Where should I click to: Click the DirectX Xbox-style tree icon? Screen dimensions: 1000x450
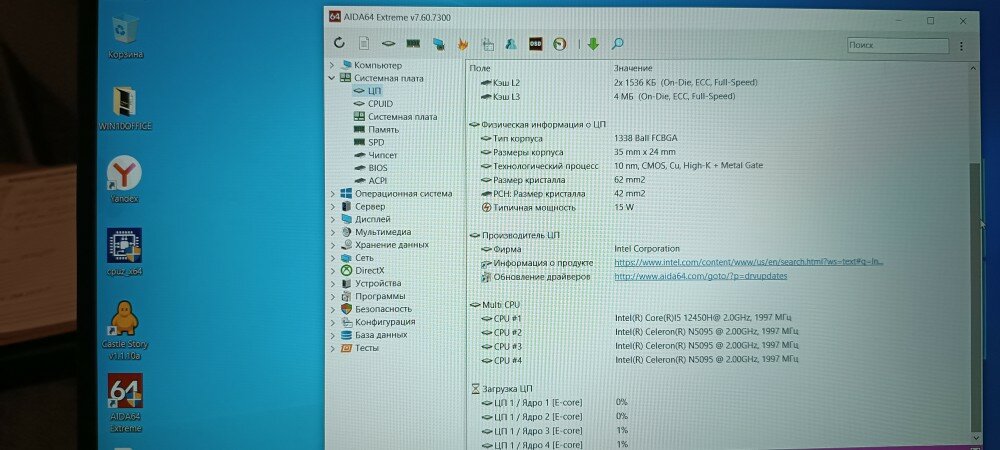[346, 270]
